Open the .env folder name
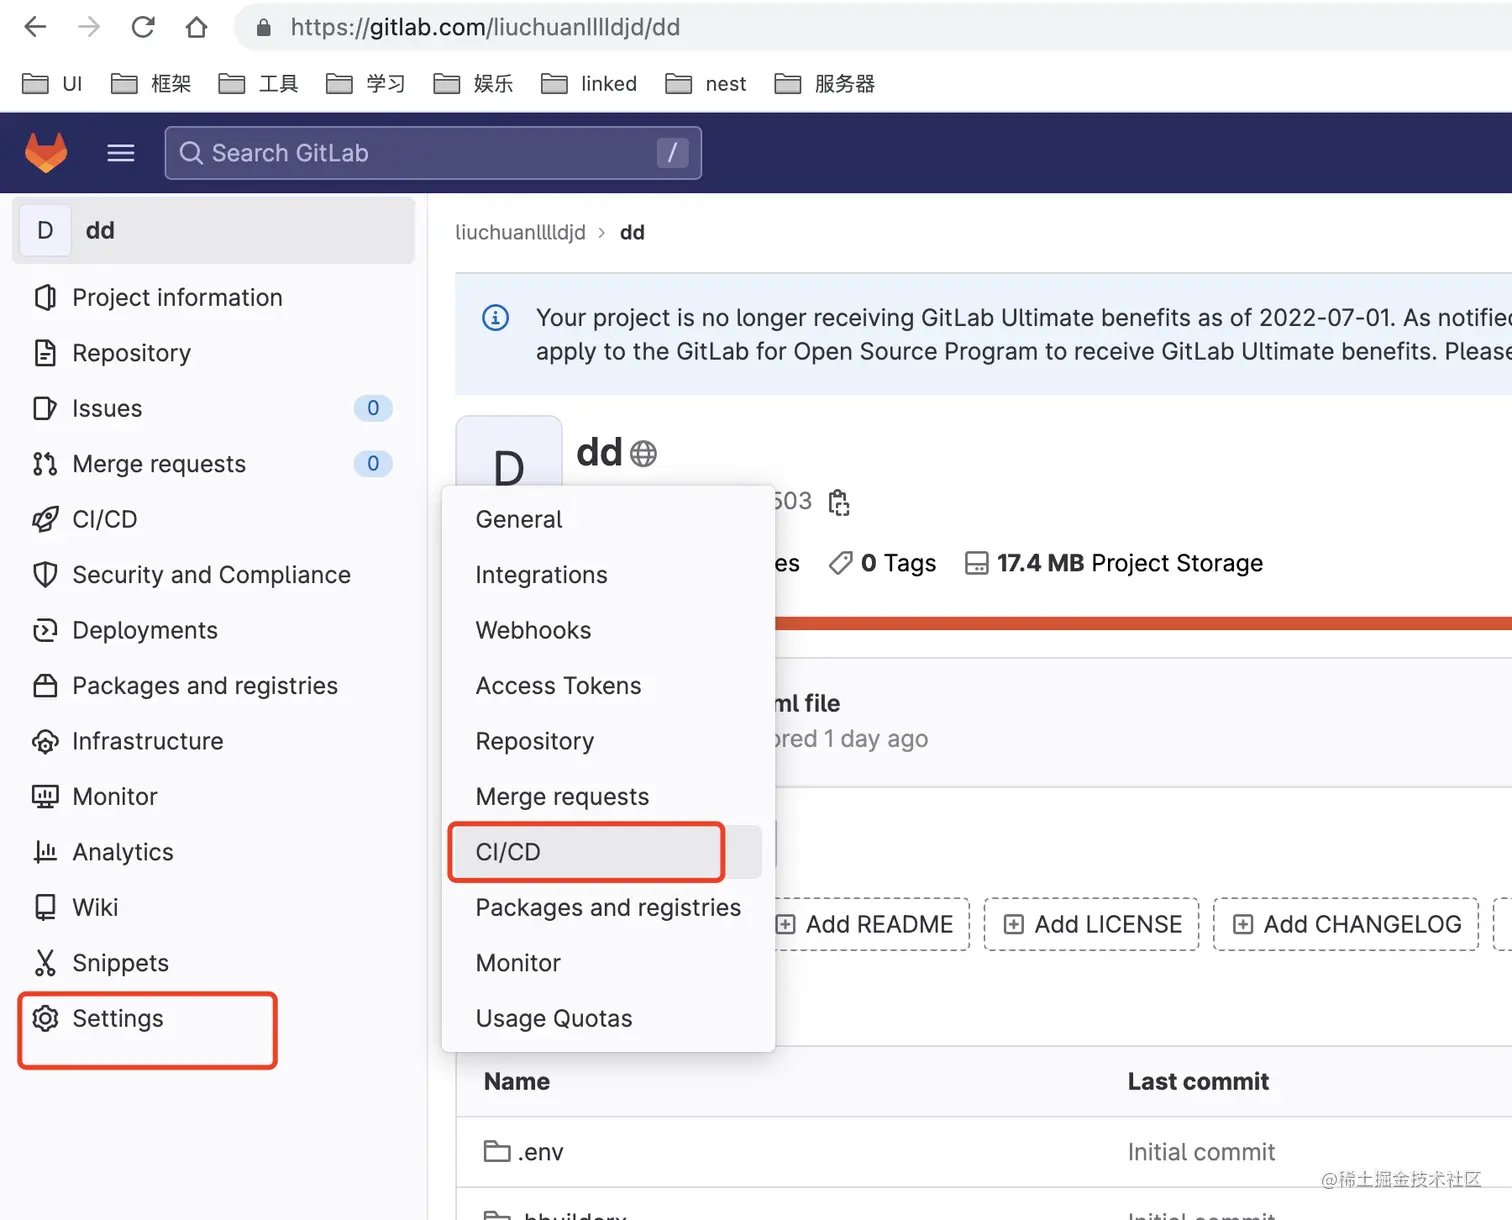 tap(541, 1152)
